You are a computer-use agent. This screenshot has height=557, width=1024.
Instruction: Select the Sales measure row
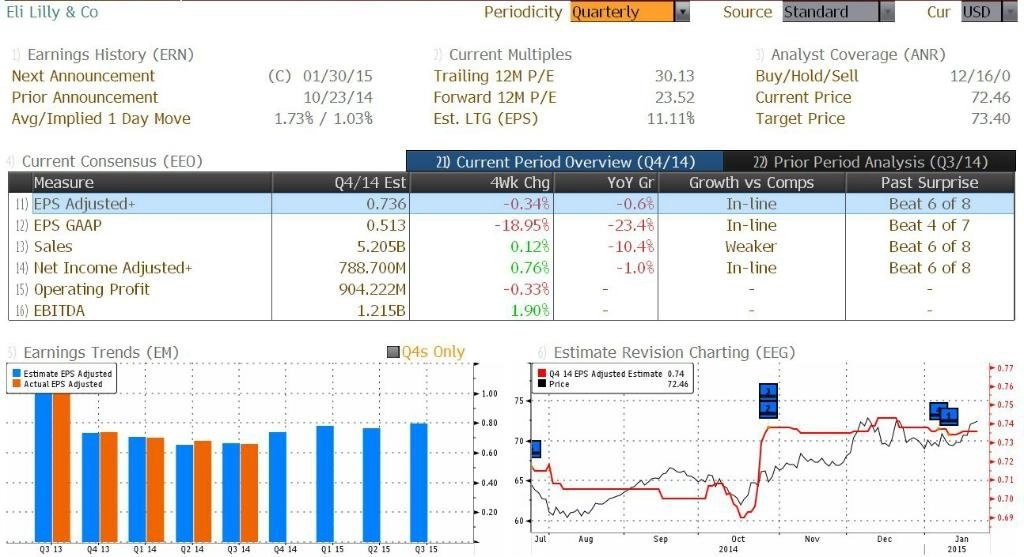click(511, 247)
